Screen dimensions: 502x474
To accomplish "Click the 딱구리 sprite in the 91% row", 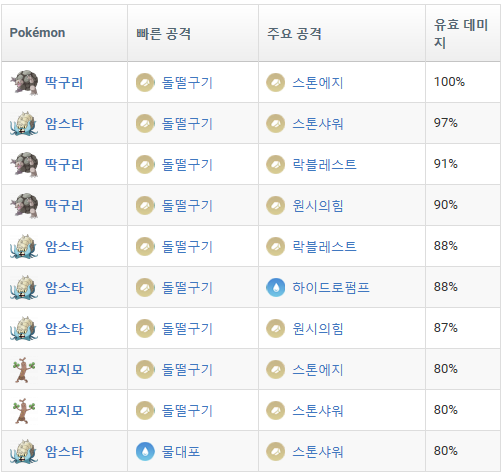I will click(24, 164).
